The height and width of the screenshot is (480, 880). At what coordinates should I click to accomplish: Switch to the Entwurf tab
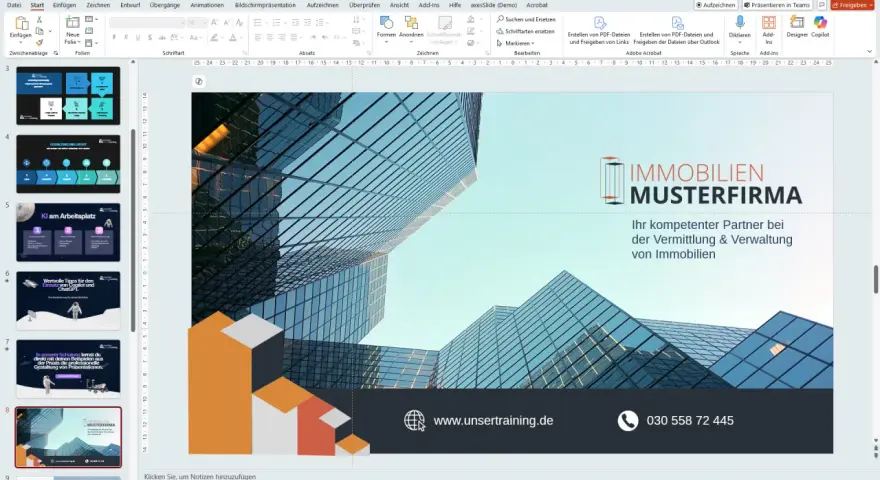[130, 5]
